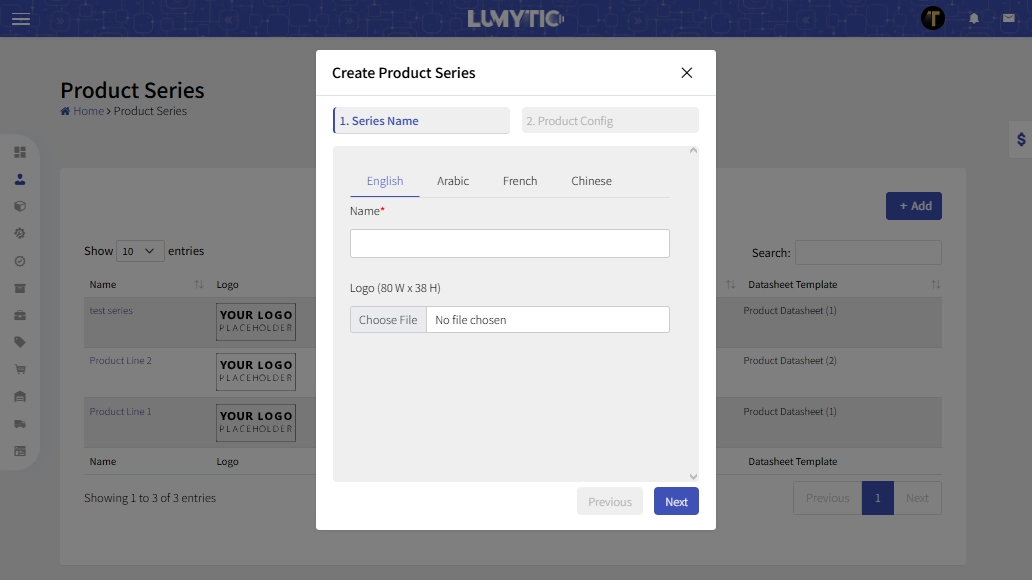1032x580 pixels.
Task: Switch to the French language tab
Action: tap(520, 181)
